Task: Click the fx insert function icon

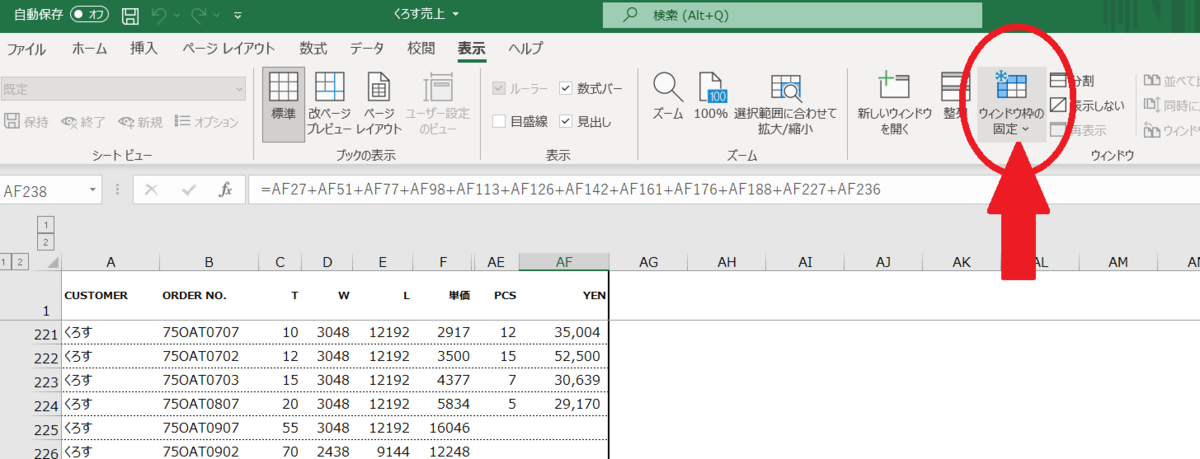Action: [x=226, y=188]
